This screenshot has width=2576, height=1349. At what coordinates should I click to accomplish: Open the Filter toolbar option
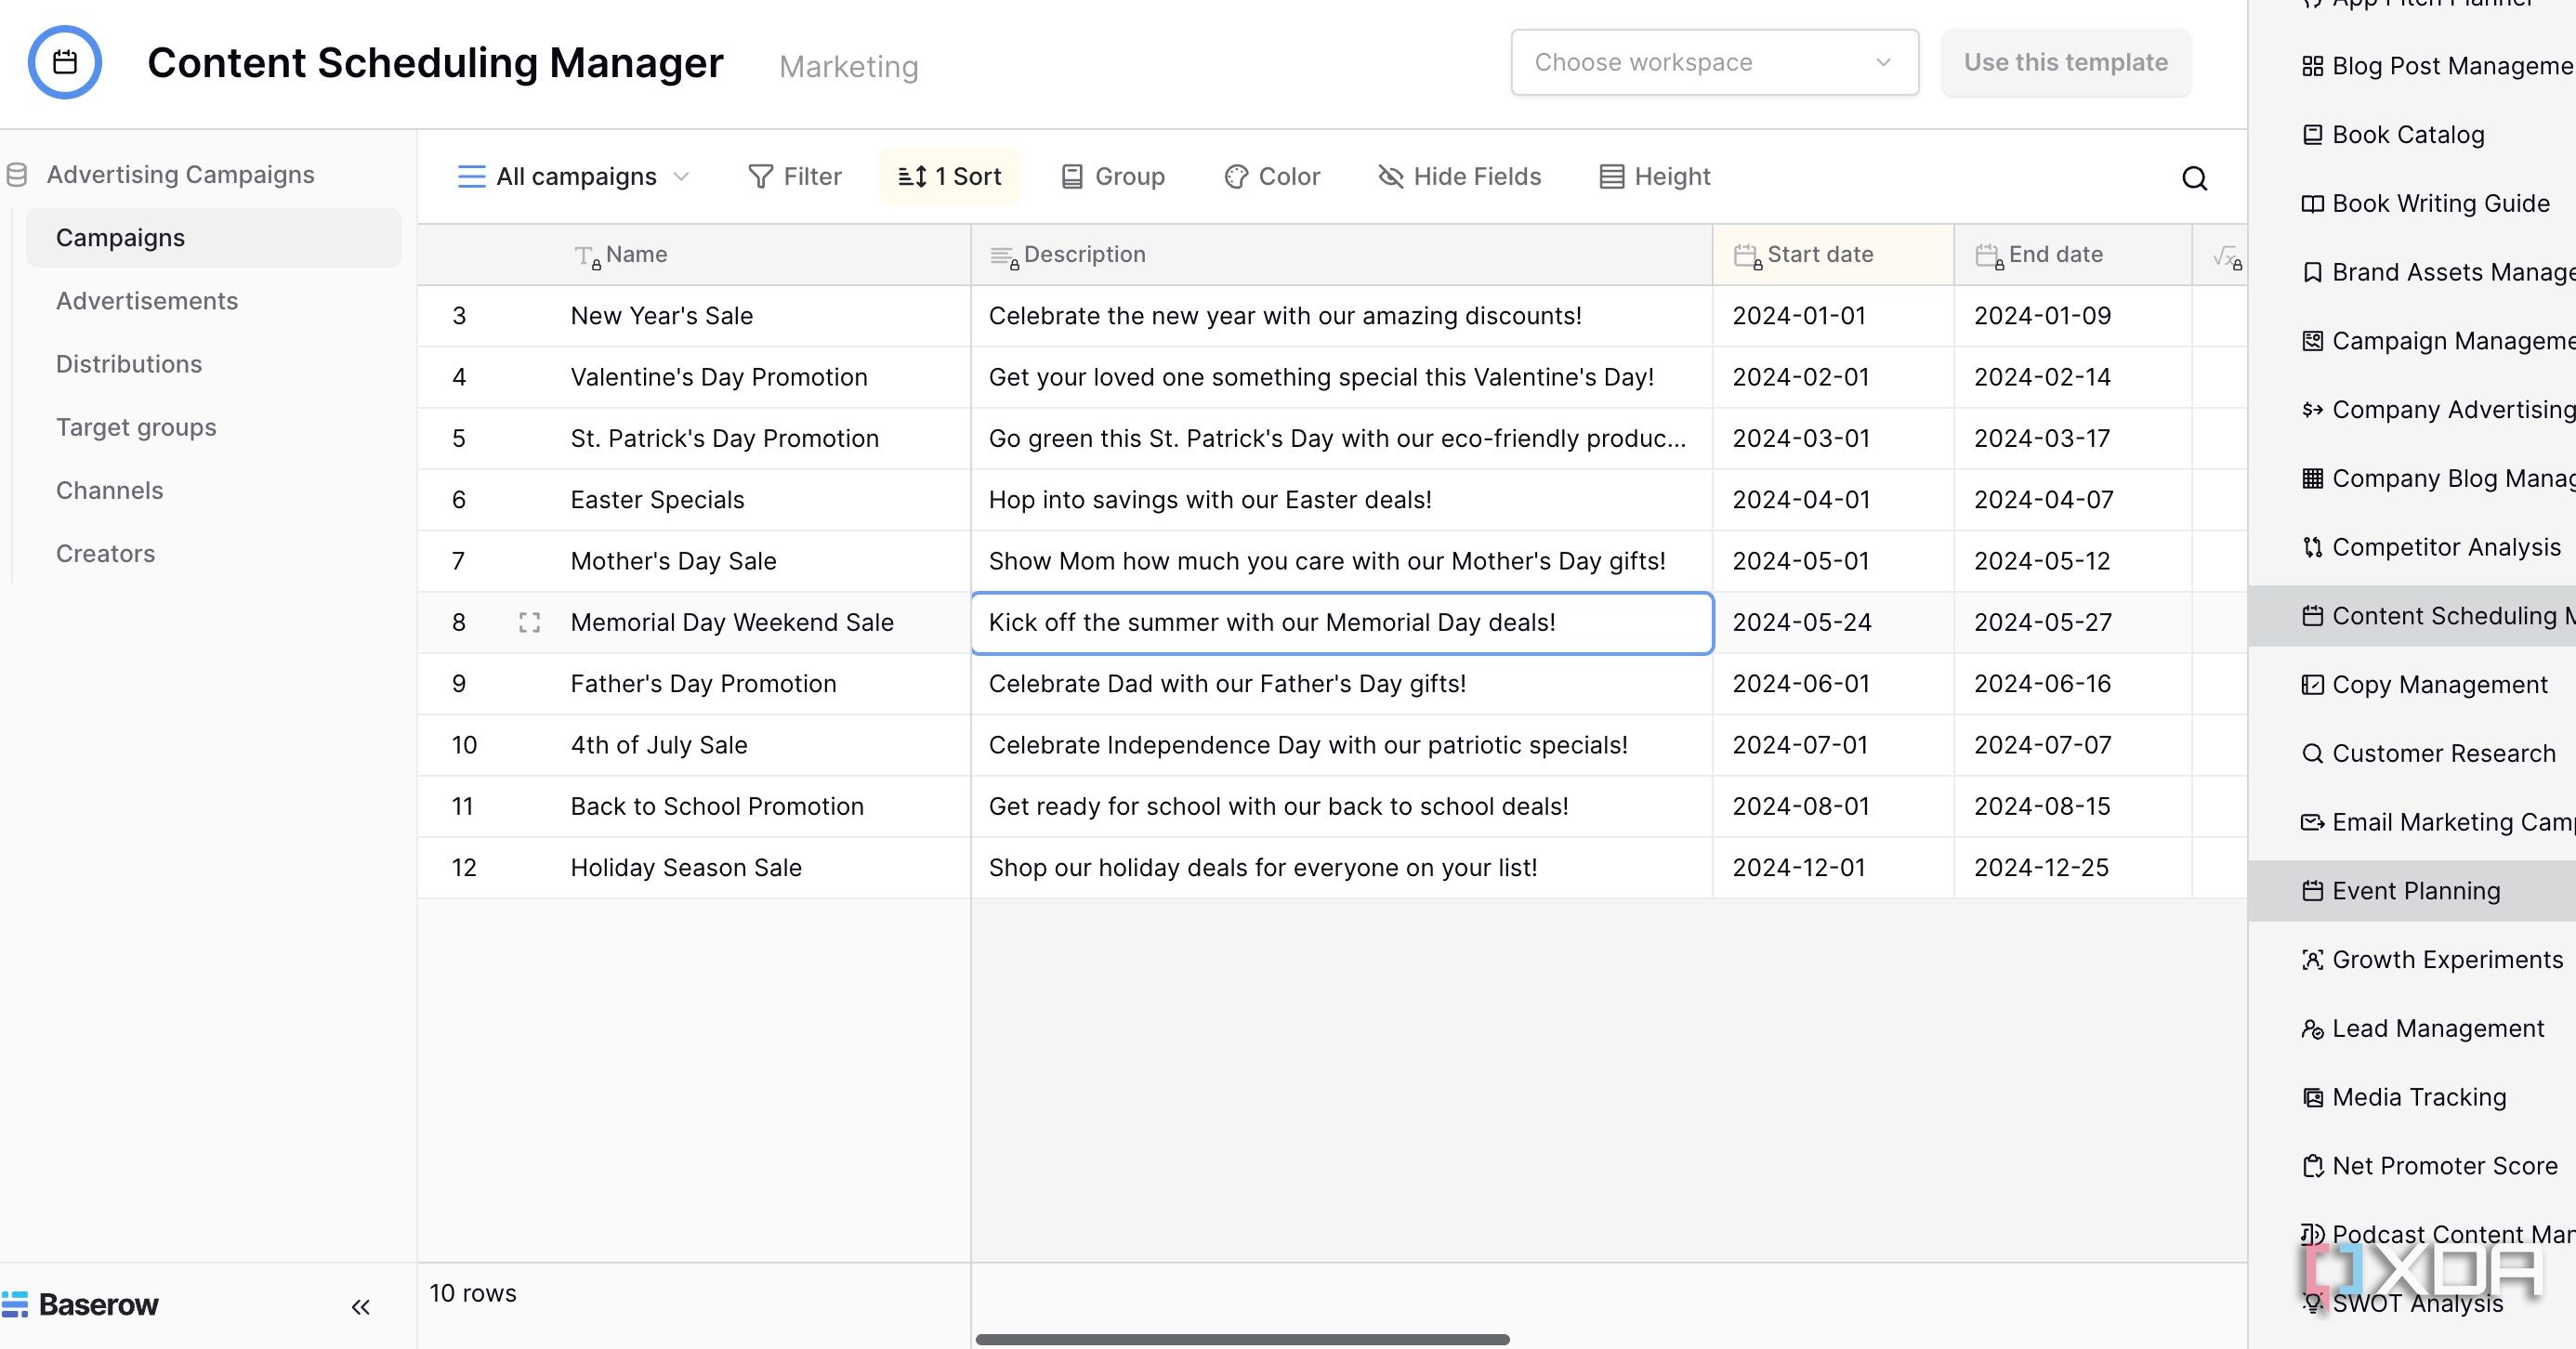coord(795,177)
